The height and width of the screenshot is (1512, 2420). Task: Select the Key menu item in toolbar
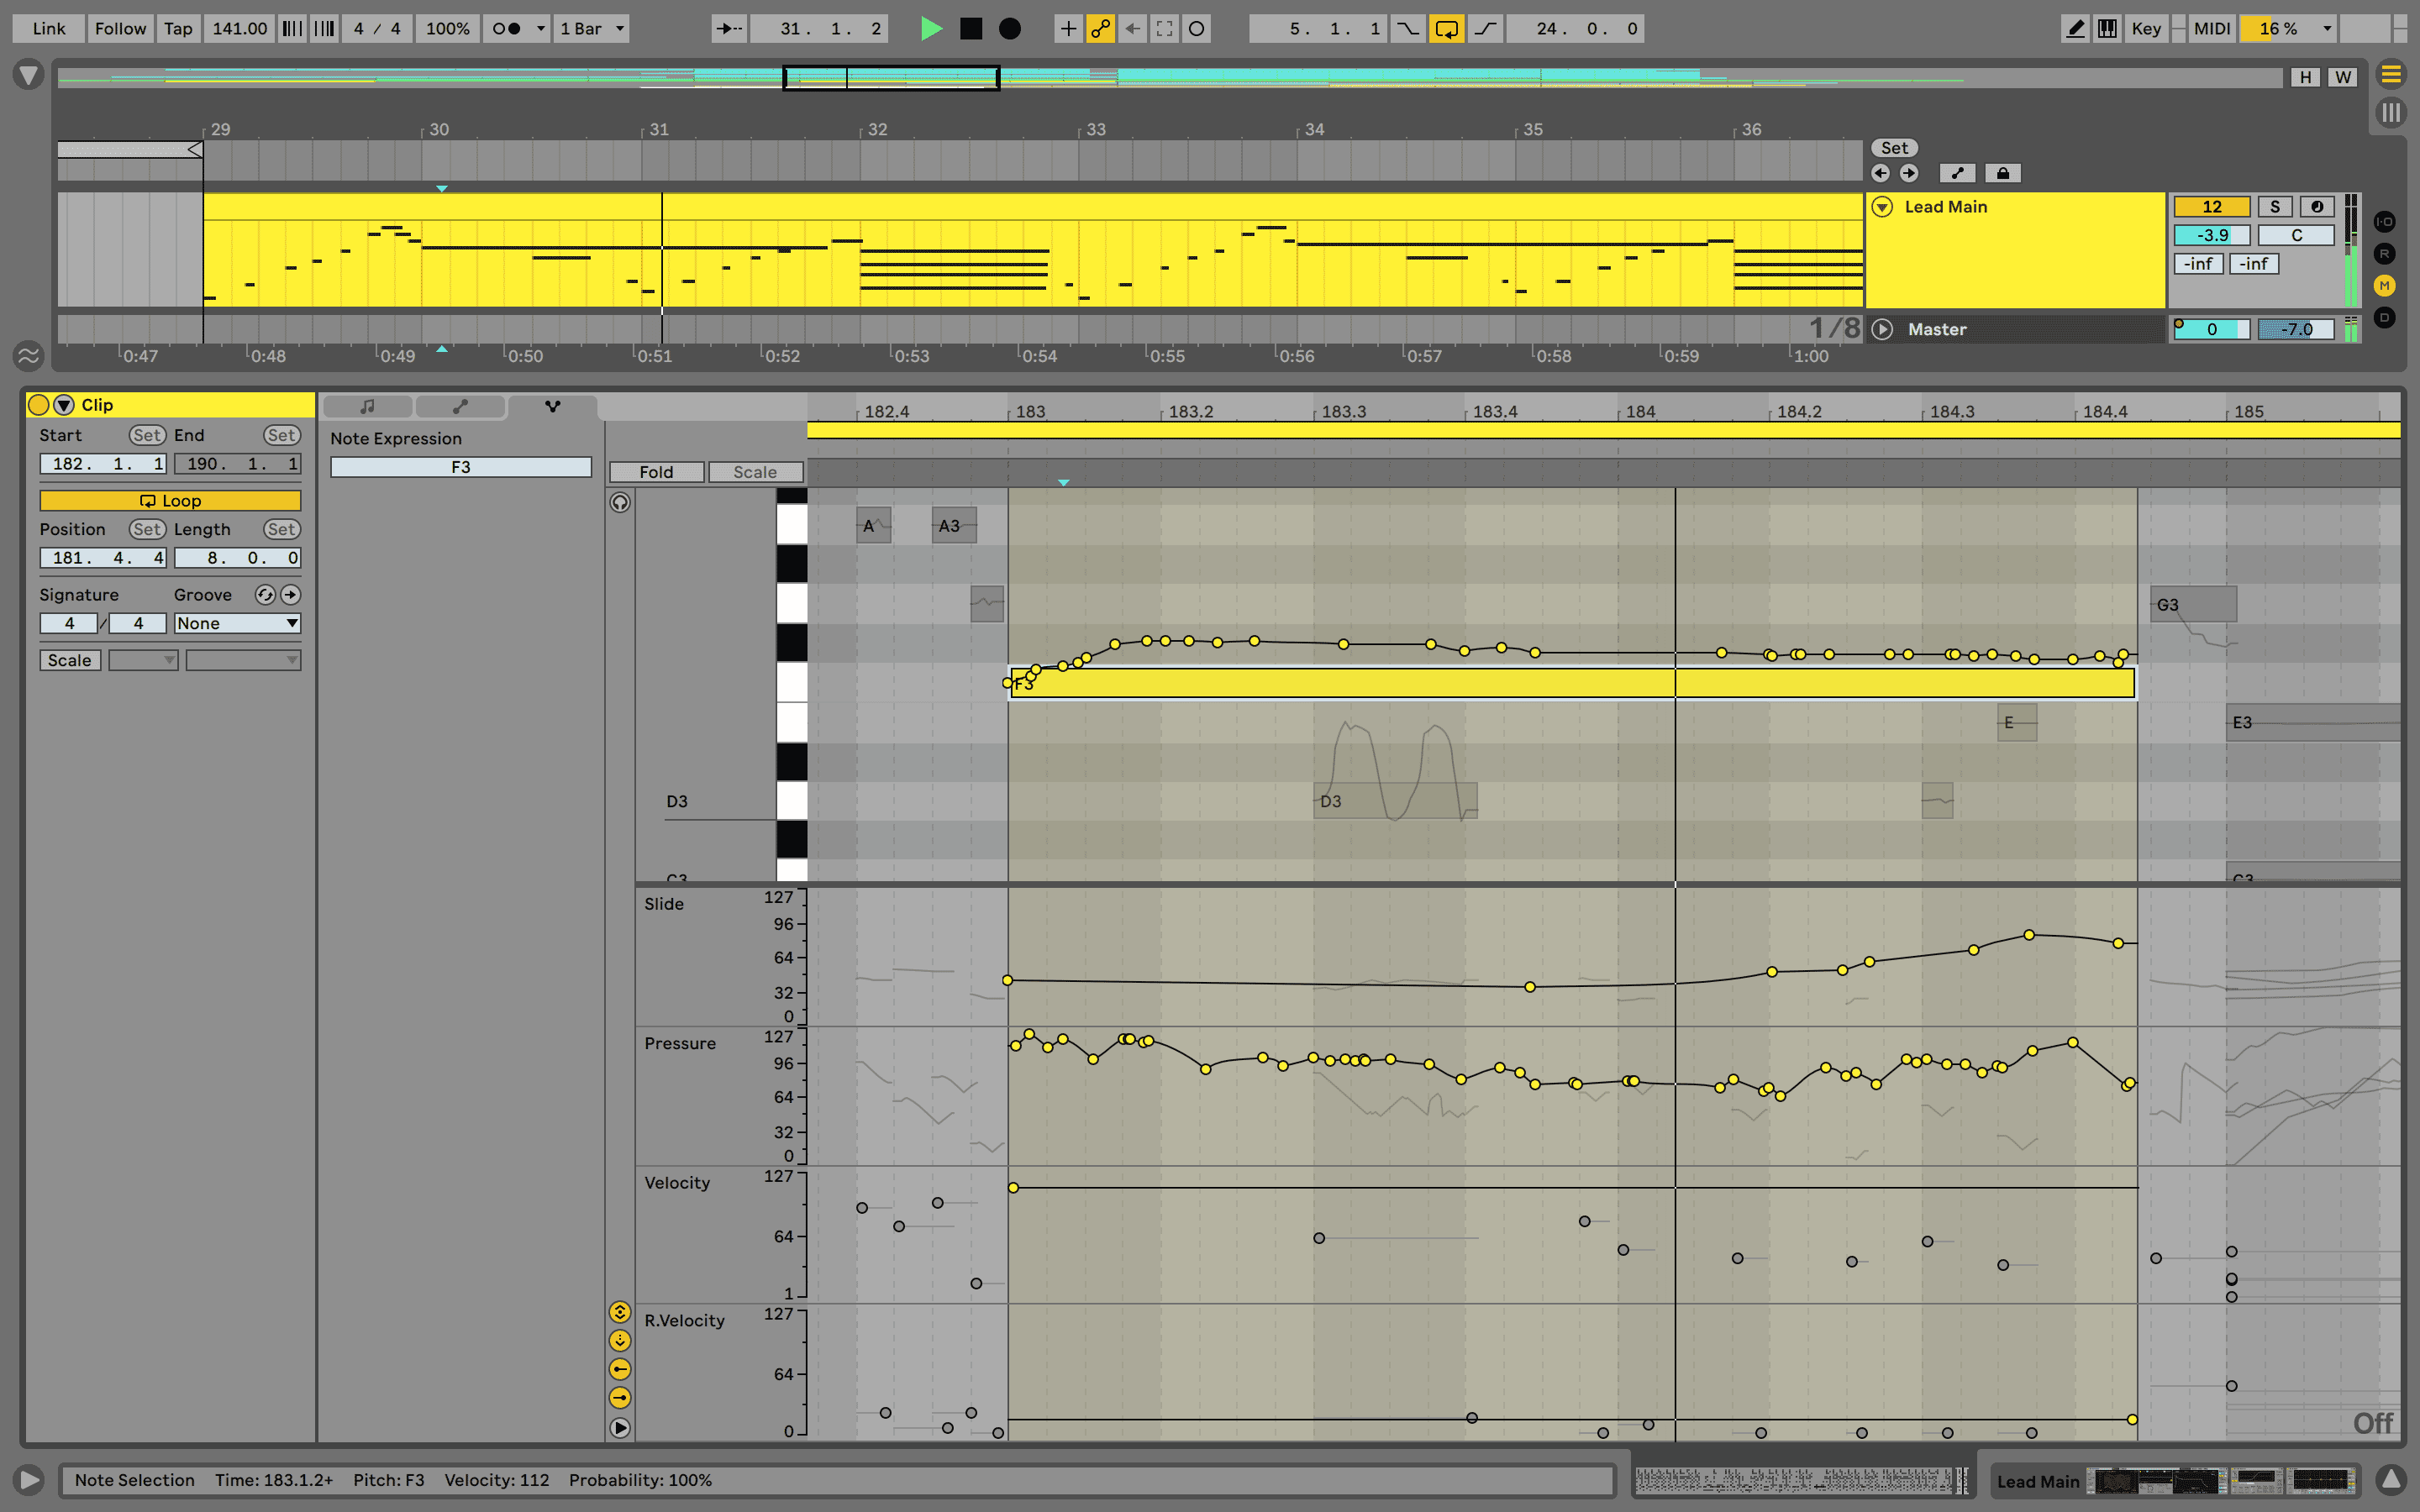2146,26
